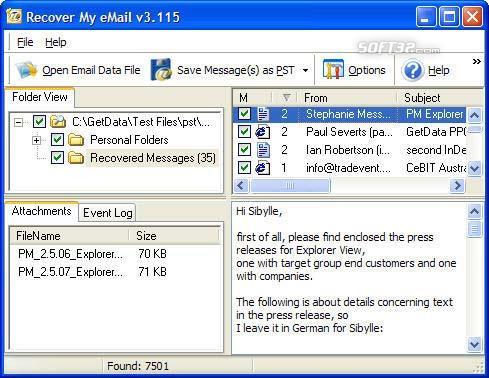Expand the Personal Folders tree node
This screenshot has width=489, height=378.
(37, 140)
